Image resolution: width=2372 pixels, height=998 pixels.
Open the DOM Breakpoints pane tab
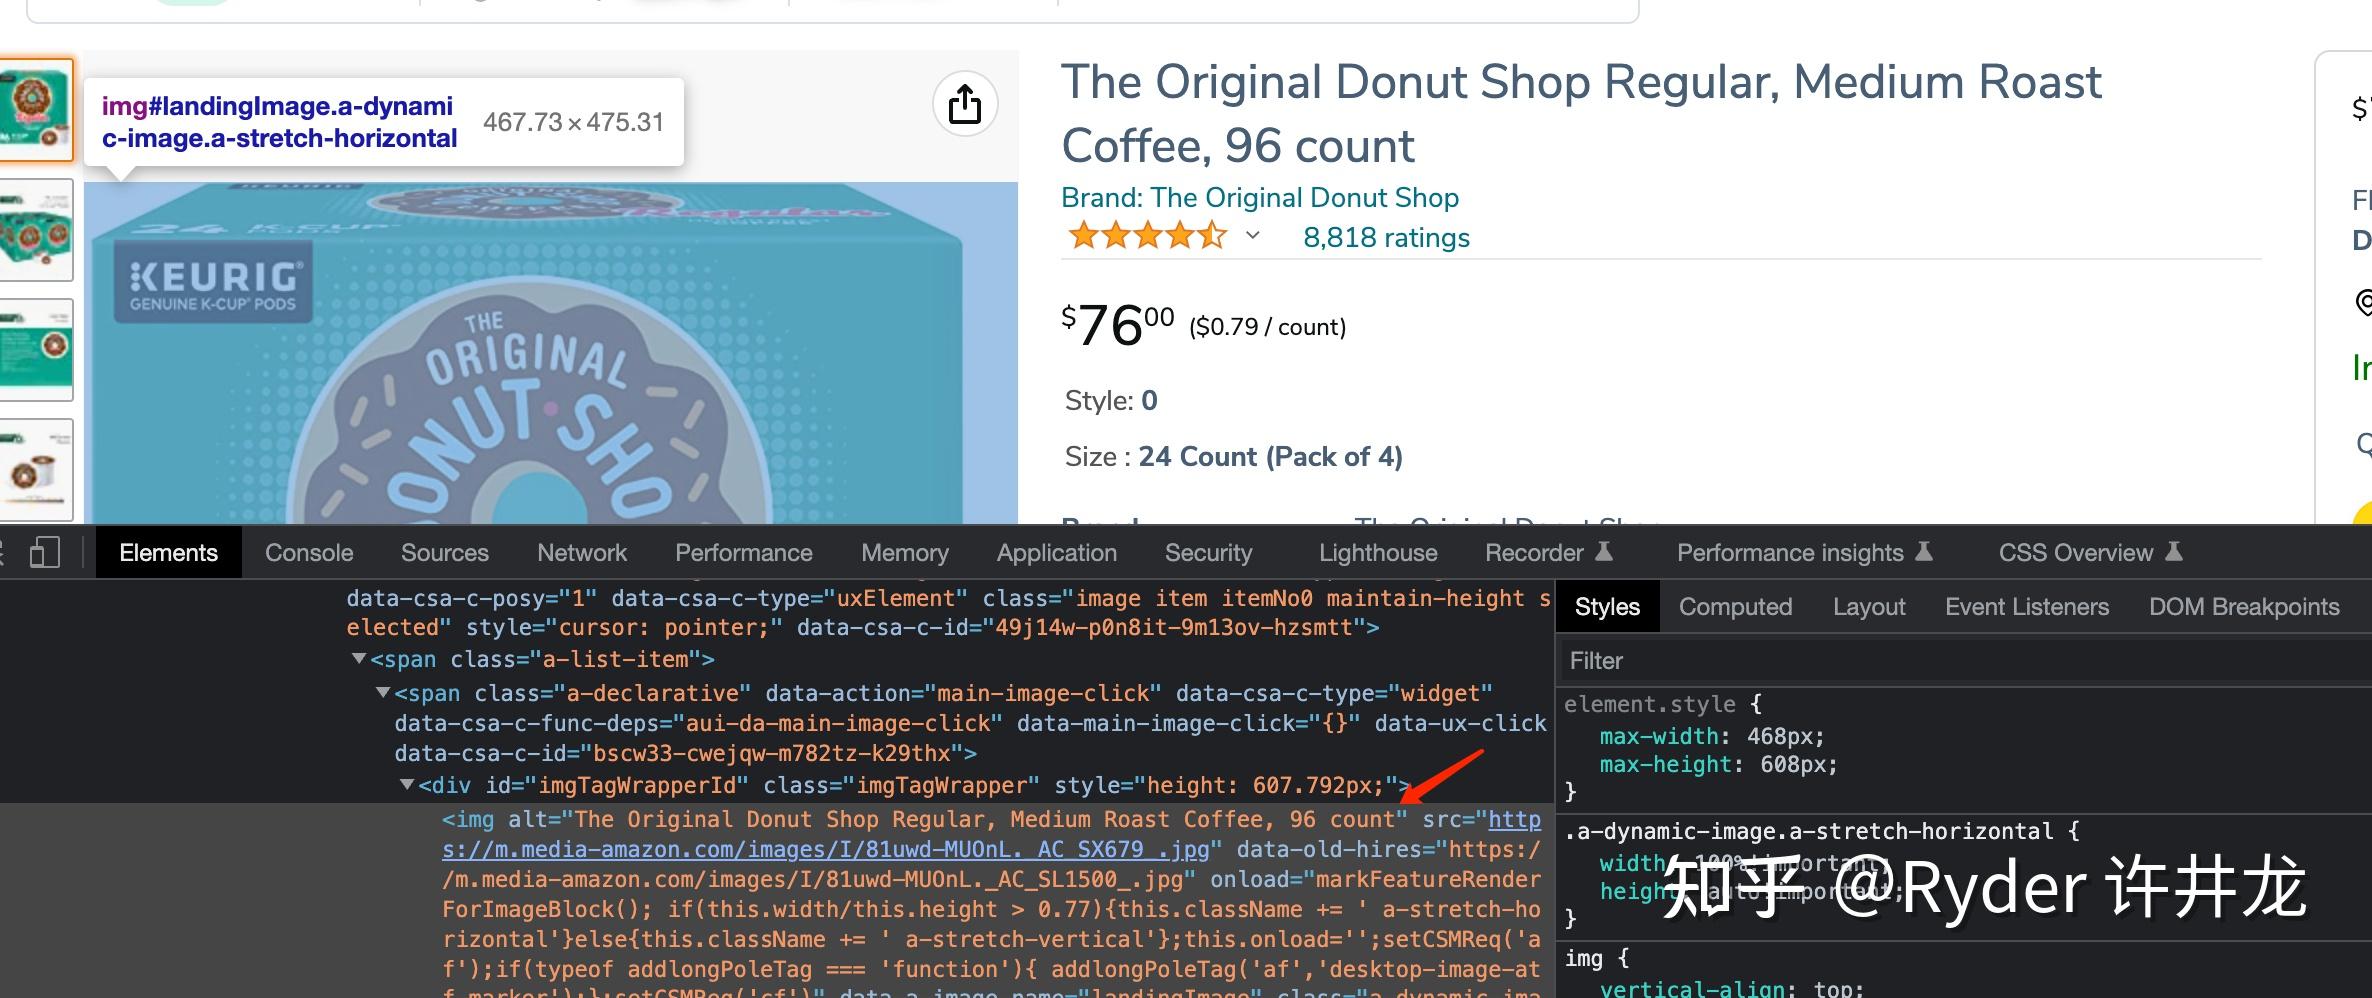pos(2244,607)
